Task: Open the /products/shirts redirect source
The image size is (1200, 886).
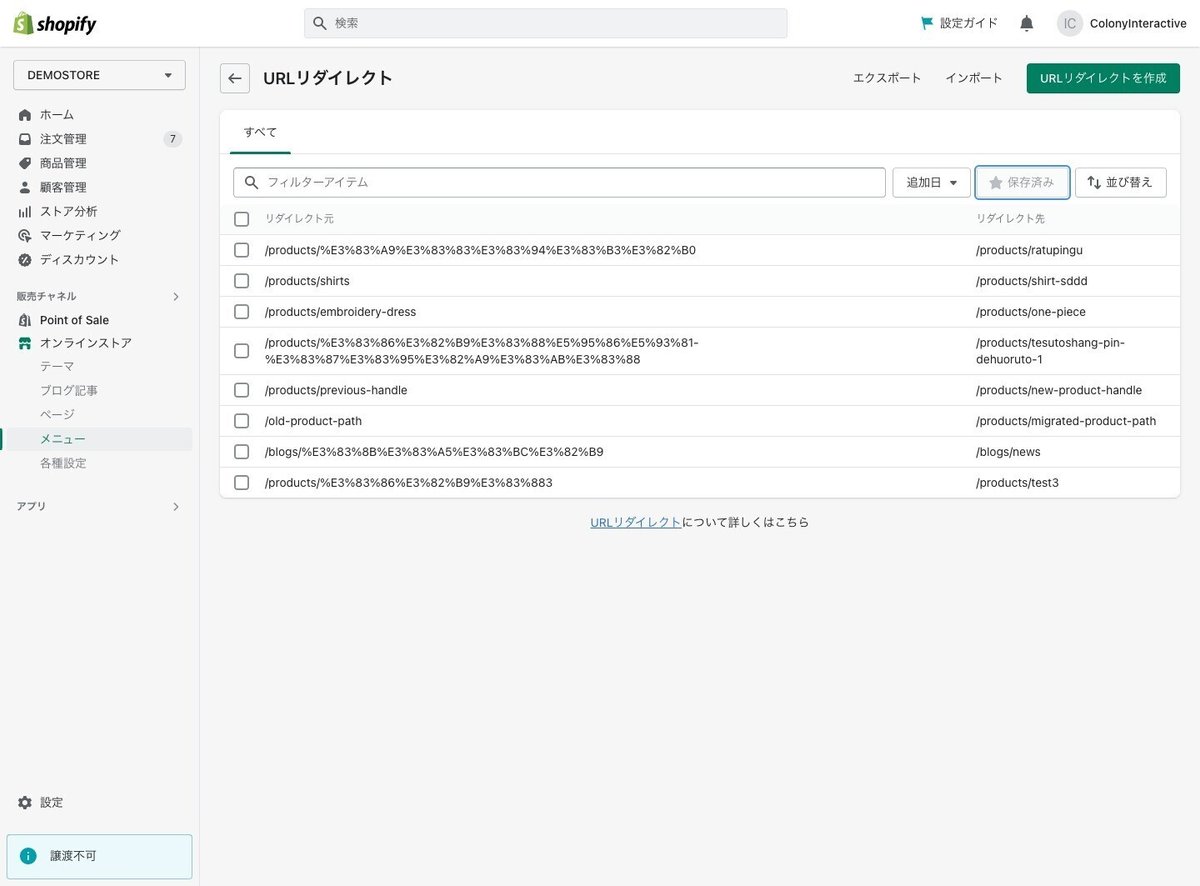Action: tap(307, 281)
